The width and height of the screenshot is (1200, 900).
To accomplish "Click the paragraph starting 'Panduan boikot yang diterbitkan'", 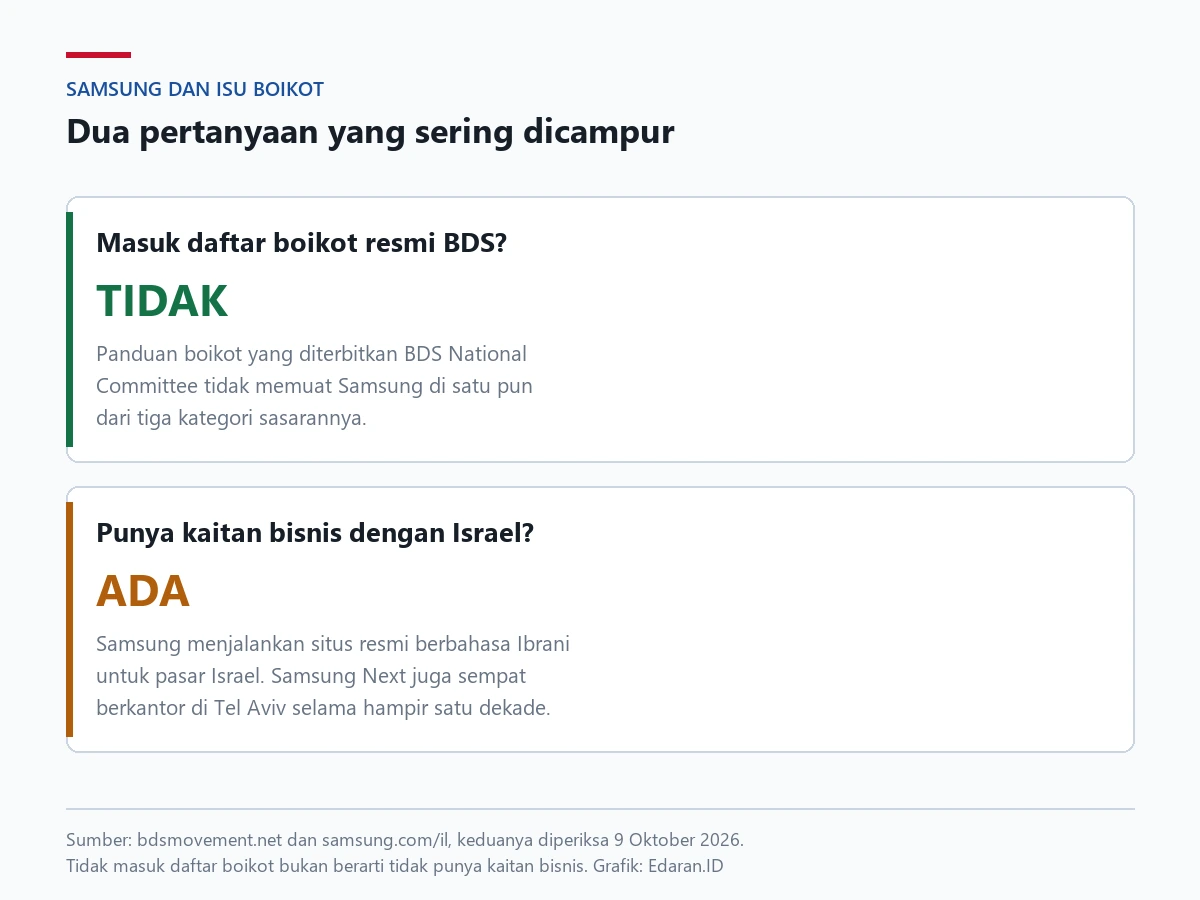I will (314, 386).
